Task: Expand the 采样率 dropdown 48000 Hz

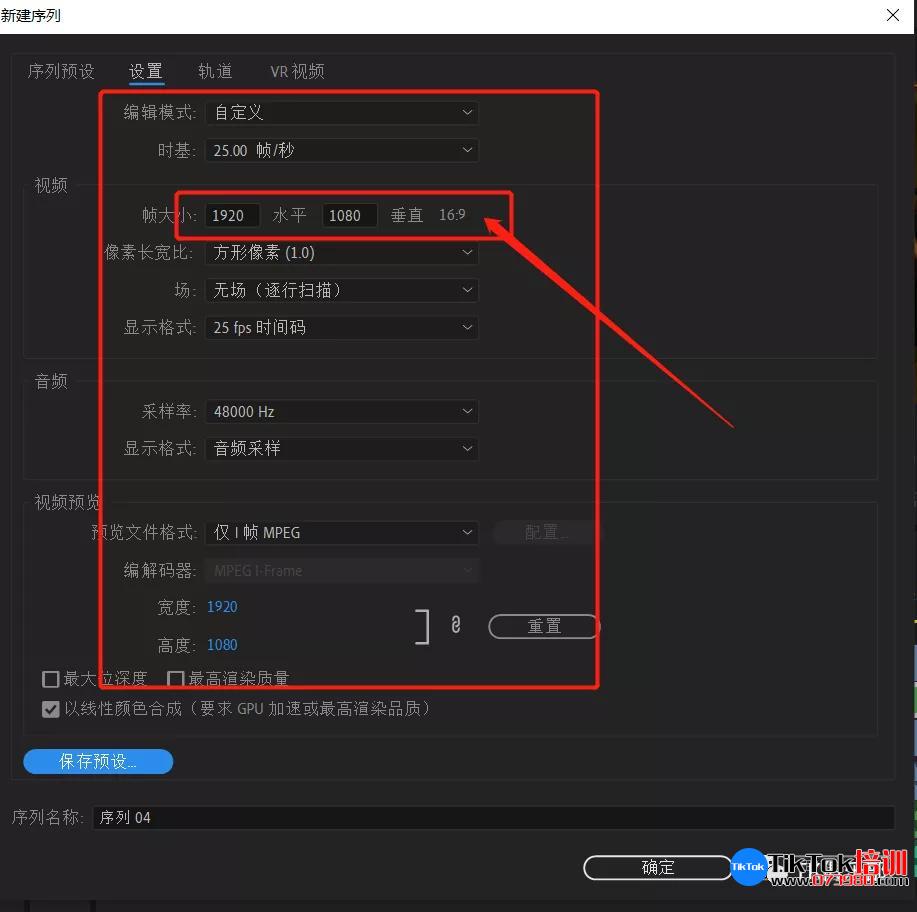Action: (x=342, y=412)
